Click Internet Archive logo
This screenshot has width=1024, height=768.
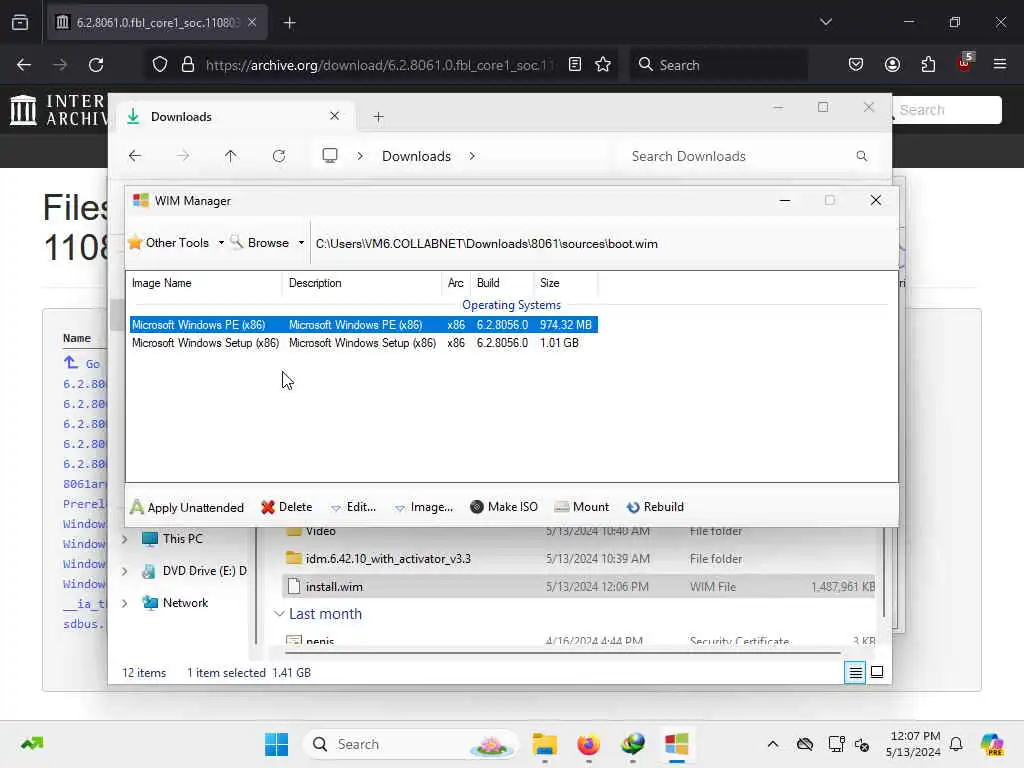click(57, 110)
